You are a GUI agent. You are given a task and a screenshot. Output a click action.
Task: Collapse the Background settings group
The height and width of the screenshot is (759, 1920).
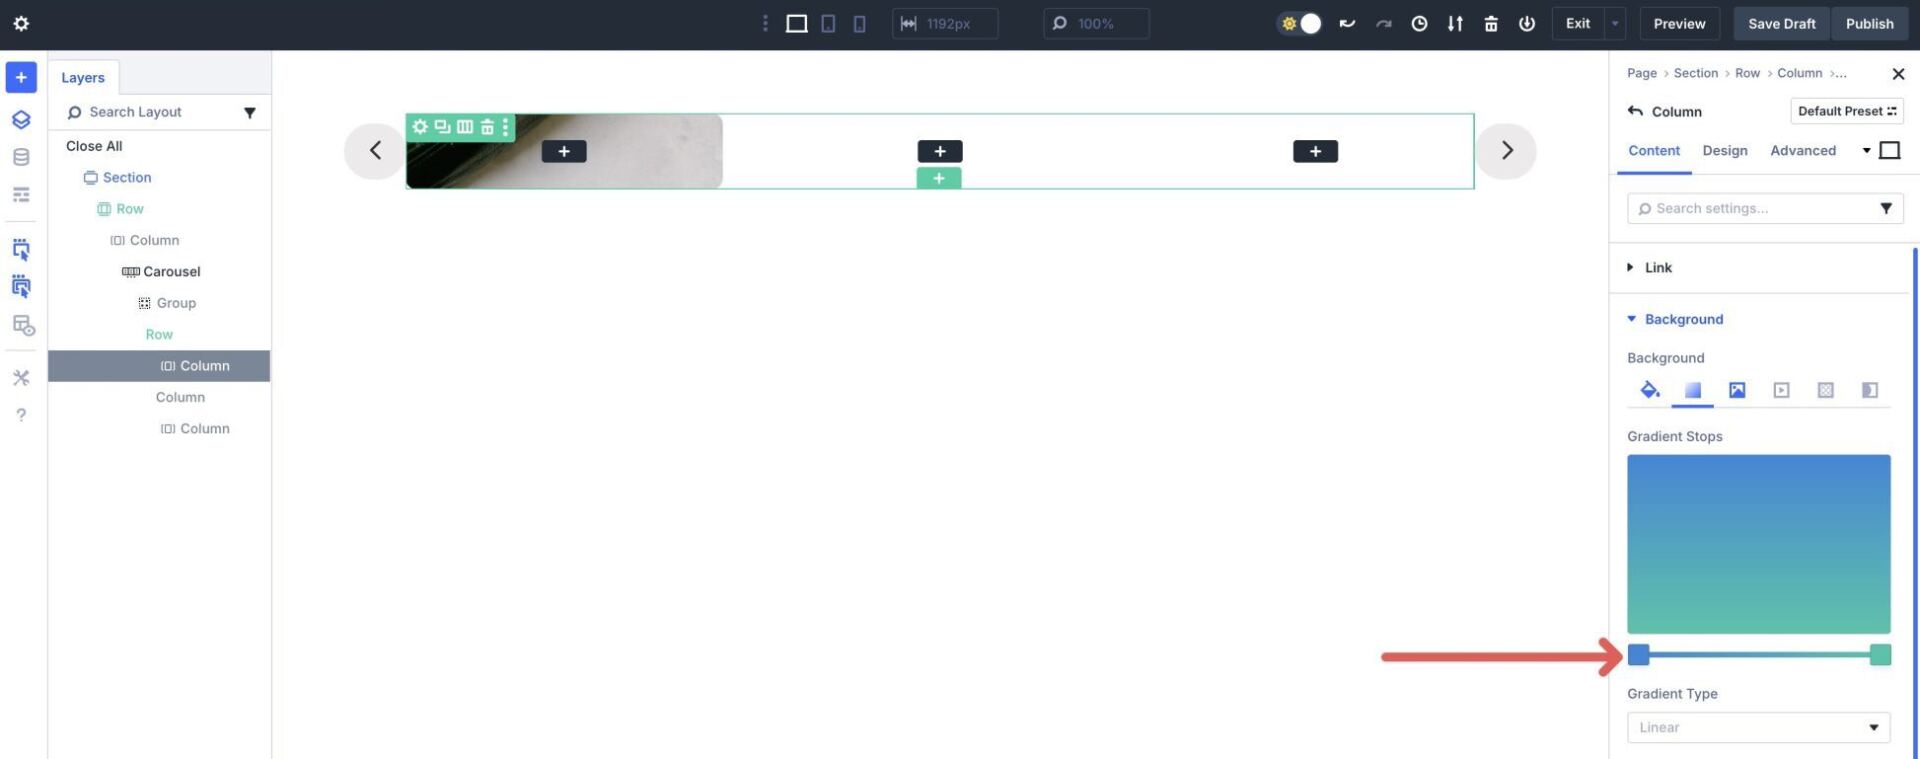tap(1683, 319)
